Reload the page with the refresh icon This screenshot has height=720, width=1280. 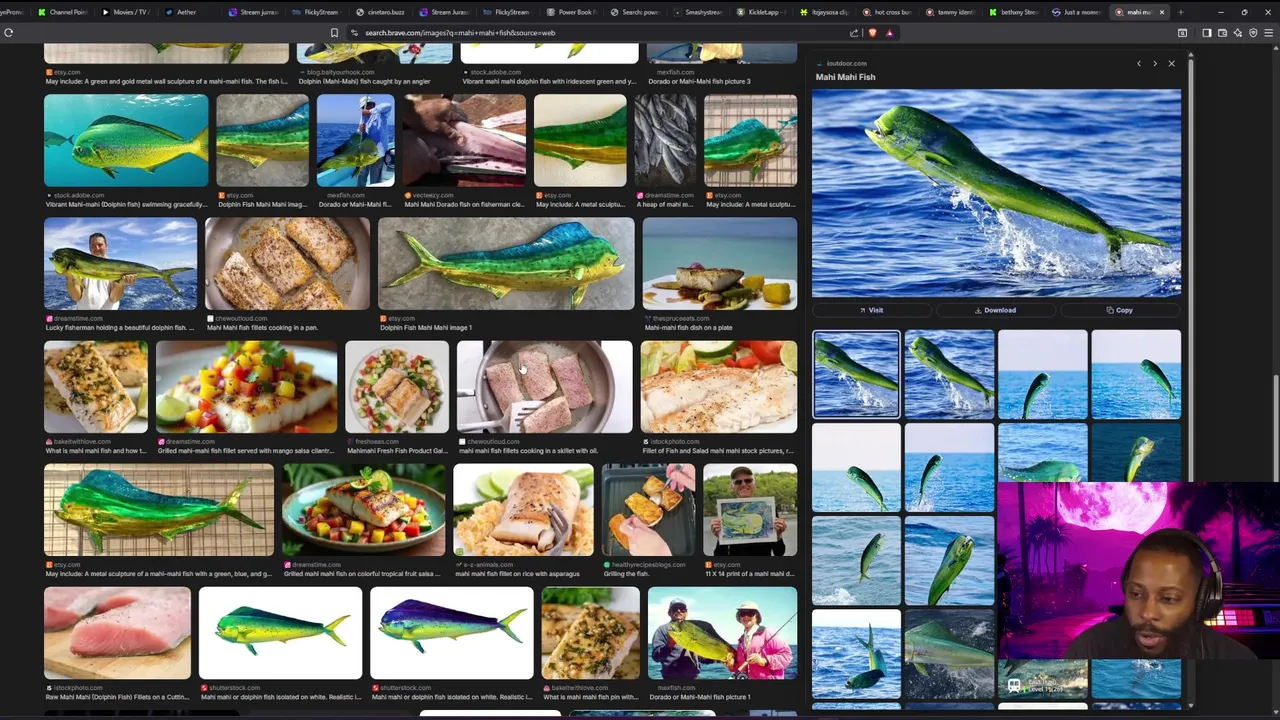click(x=9, y=32)
